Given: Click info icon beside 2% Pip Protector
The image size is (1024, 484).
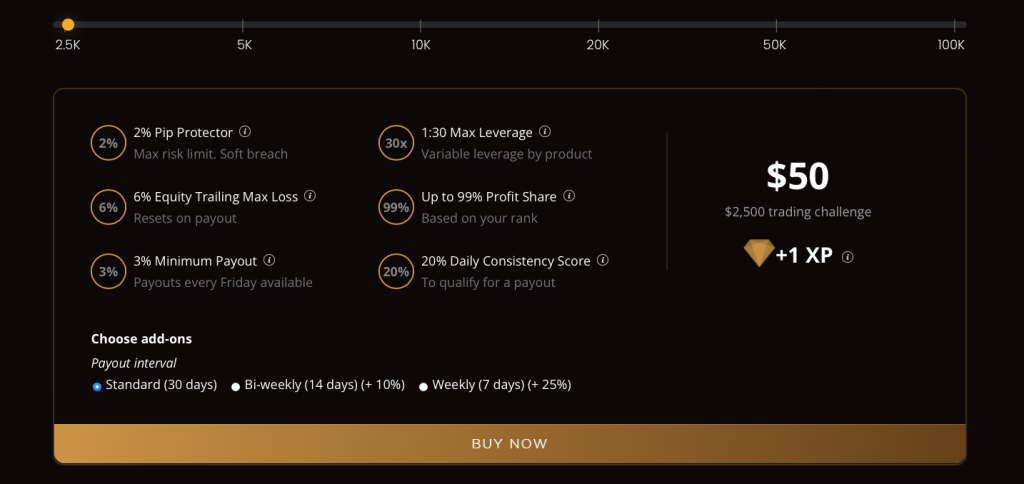Looking at the screenshot, I should tap(245, 132).
